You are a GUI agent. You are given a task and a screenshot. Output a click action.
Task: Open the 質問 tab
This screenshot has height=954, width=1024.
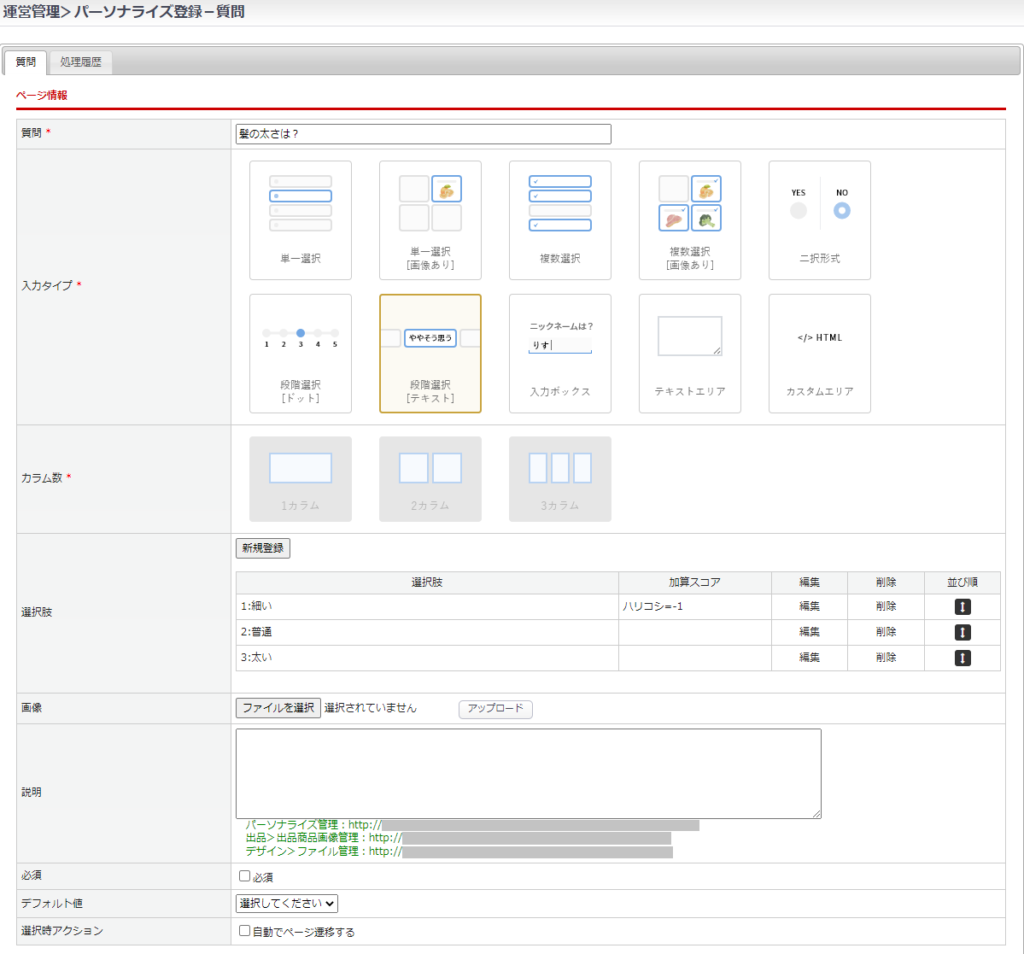pyautogui.click(x=26, y=62)
